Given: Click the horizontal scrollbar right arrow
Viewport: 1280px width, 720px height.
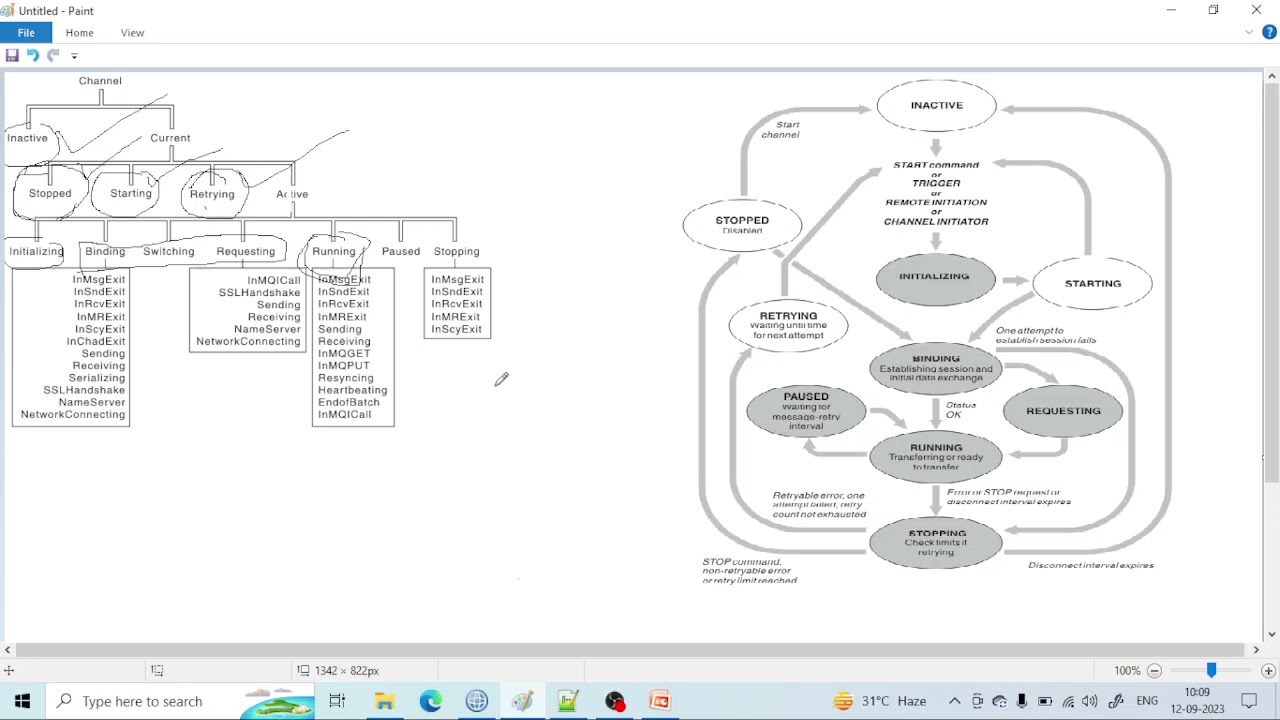Looking at the screenshot, I should (1256, 650).
